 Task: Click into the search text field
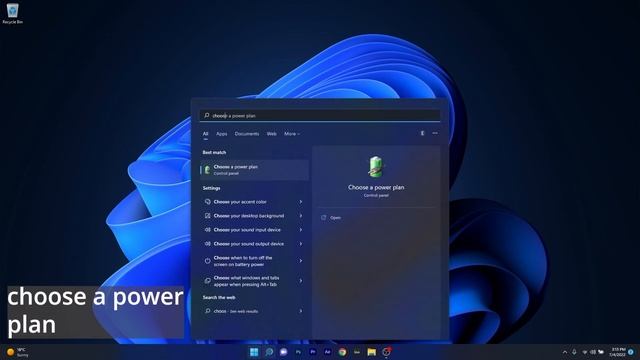320,116
